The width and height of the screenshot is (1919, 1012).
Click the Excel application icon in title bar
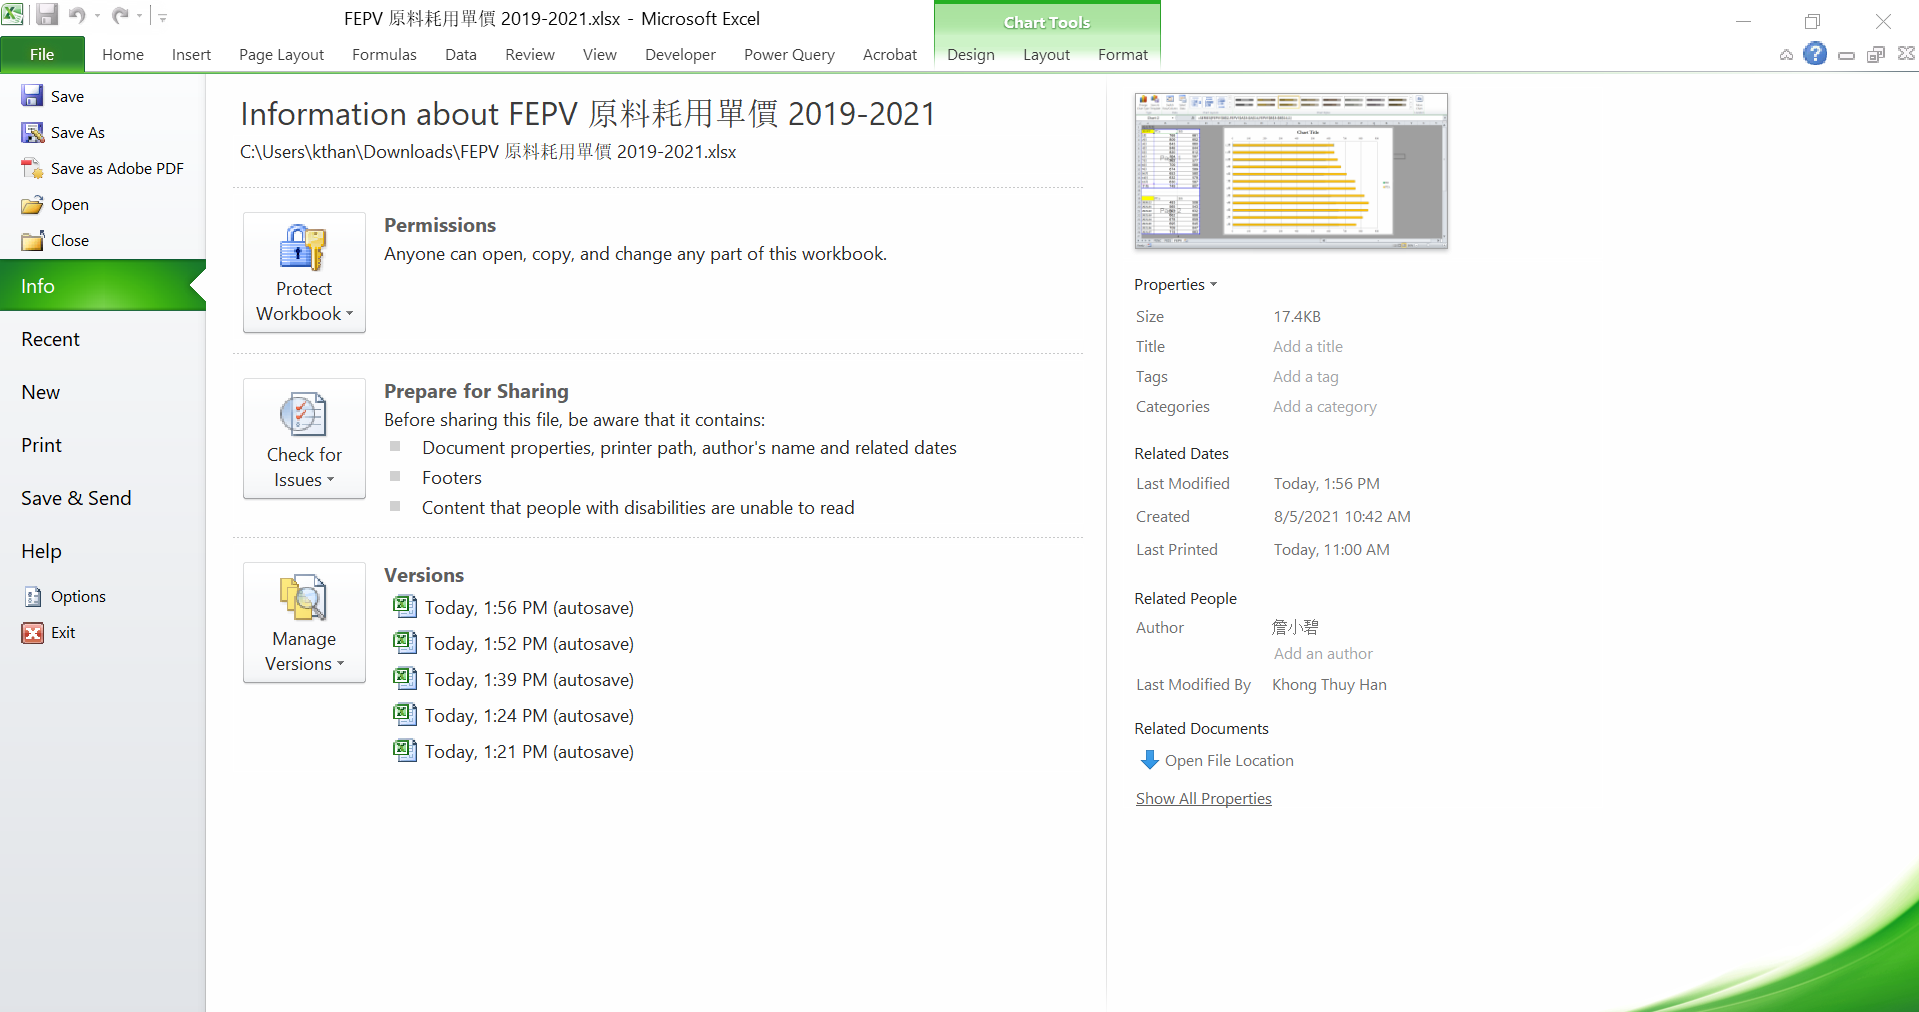tap(13, 15)
